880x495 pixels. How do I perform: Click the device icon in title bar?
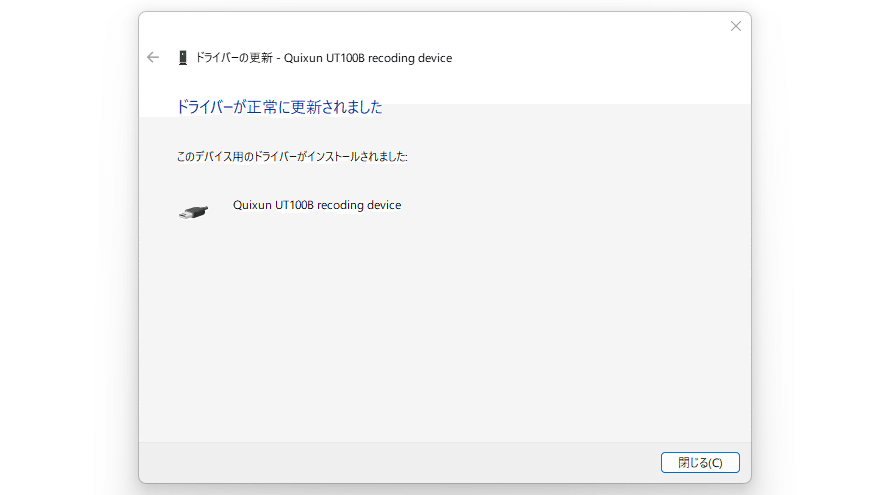click(182, 58)
